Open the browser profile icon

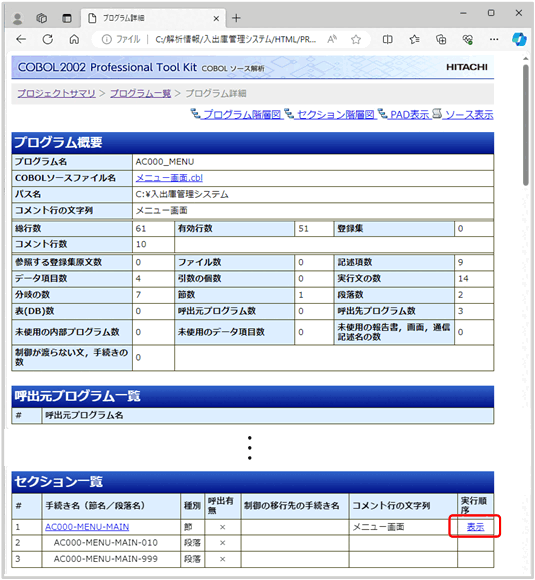click(x=17, y=18)
